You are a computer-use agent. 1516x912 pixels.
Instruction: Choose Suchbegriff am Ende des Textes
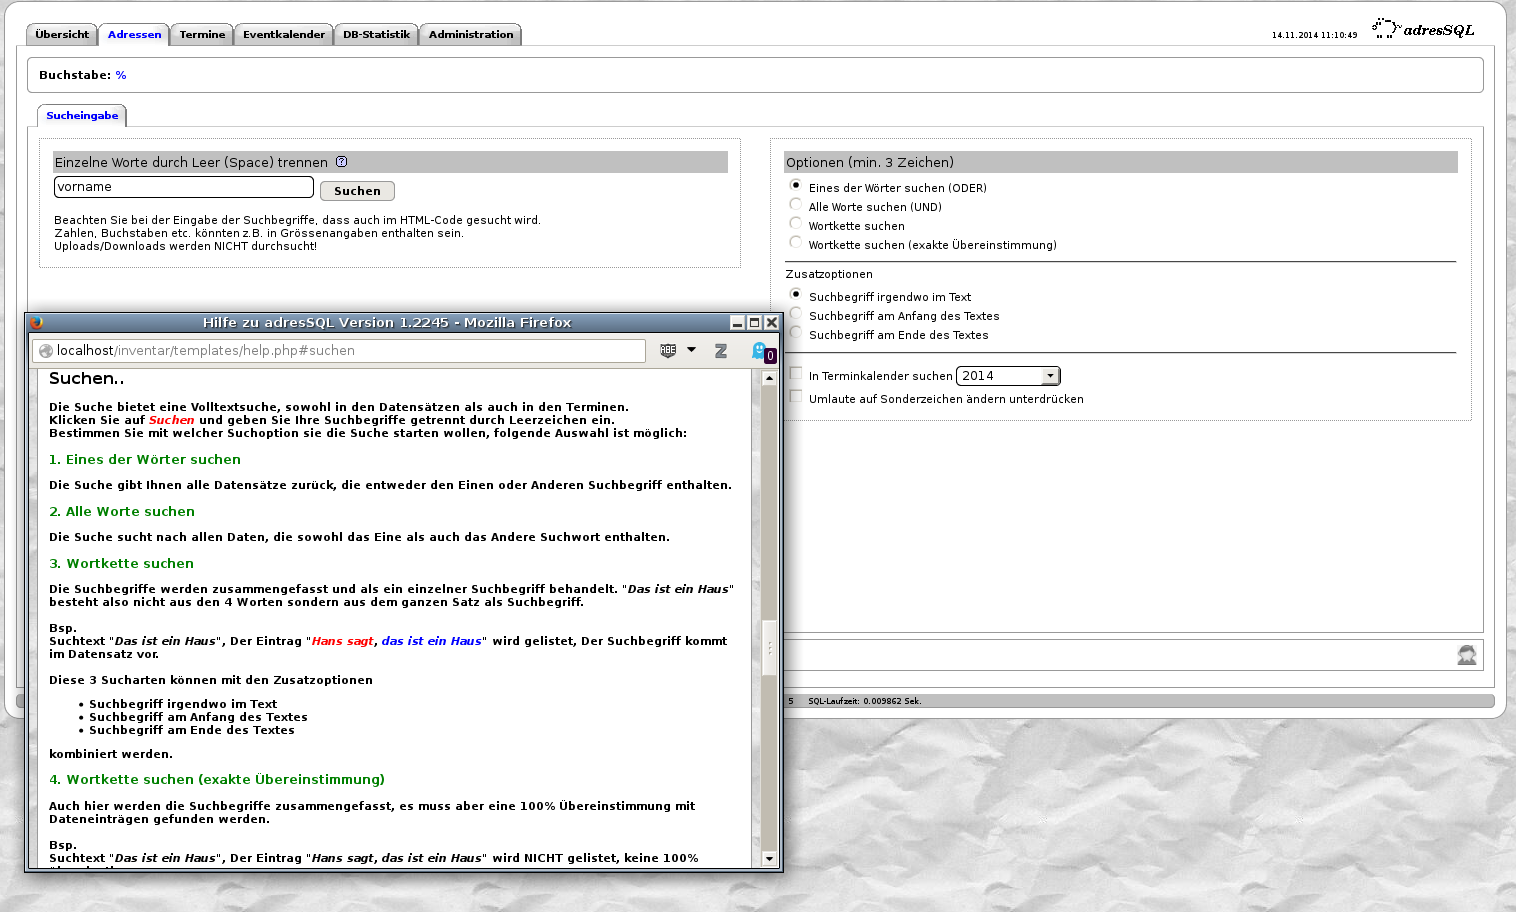pyautogui.click(x=795, y=332)
